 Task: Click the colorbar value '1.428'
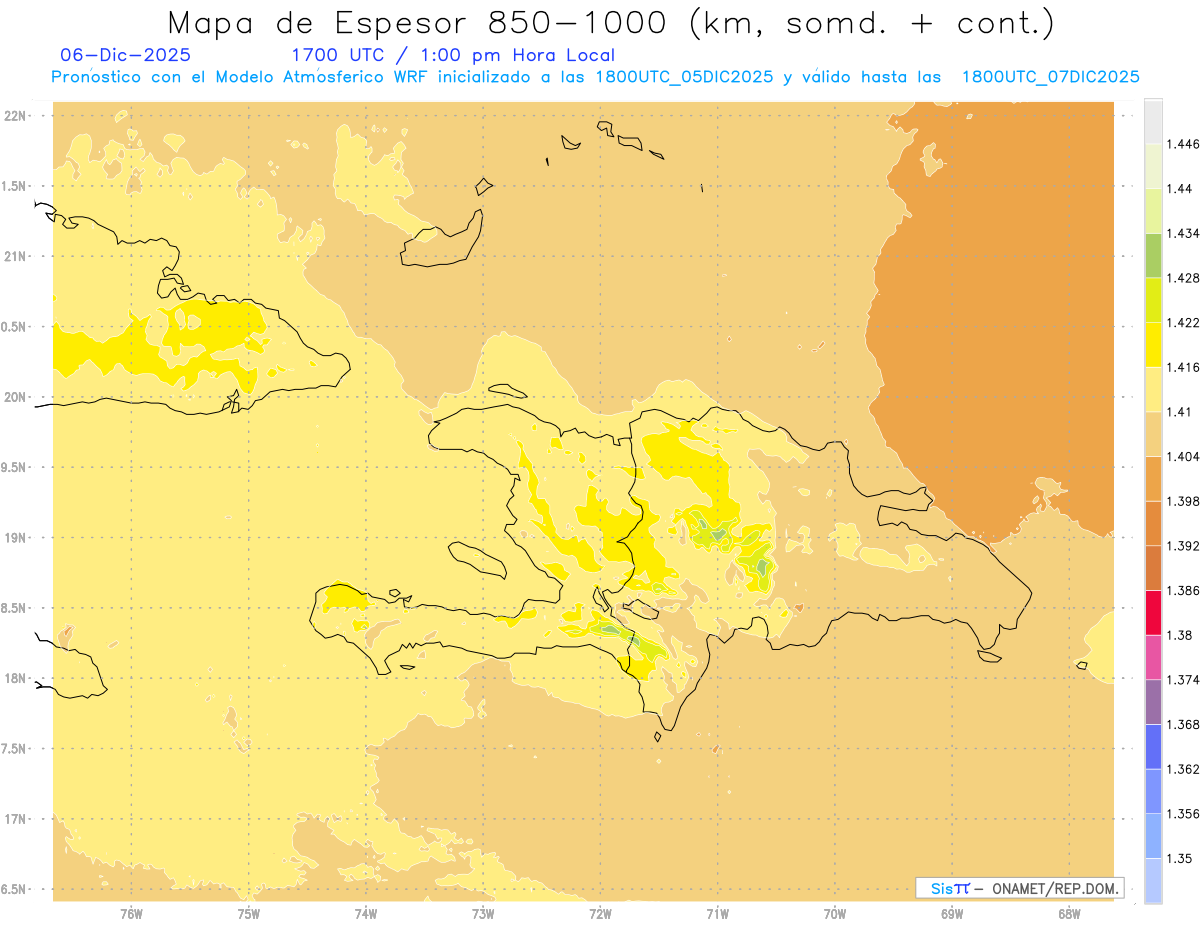click(x=1185, y=278)
